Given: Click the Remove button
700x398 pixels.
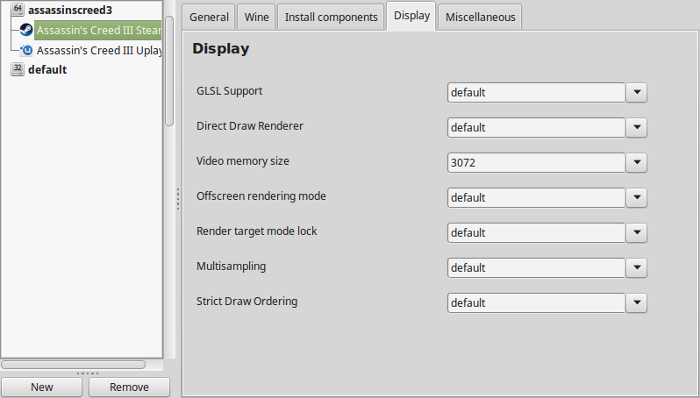Looking at the screenshot, I should click(129, 387).
